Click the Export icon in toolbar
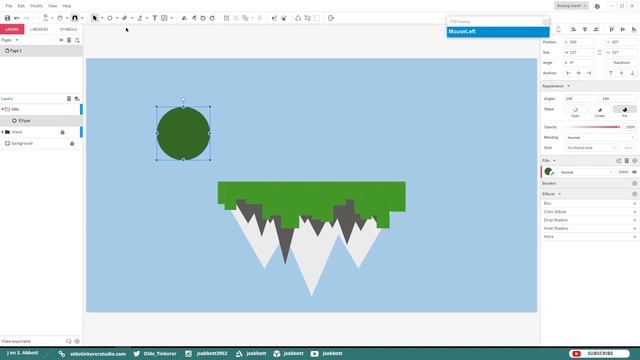Screen dimensions: 640x360 tap(331, 18)
